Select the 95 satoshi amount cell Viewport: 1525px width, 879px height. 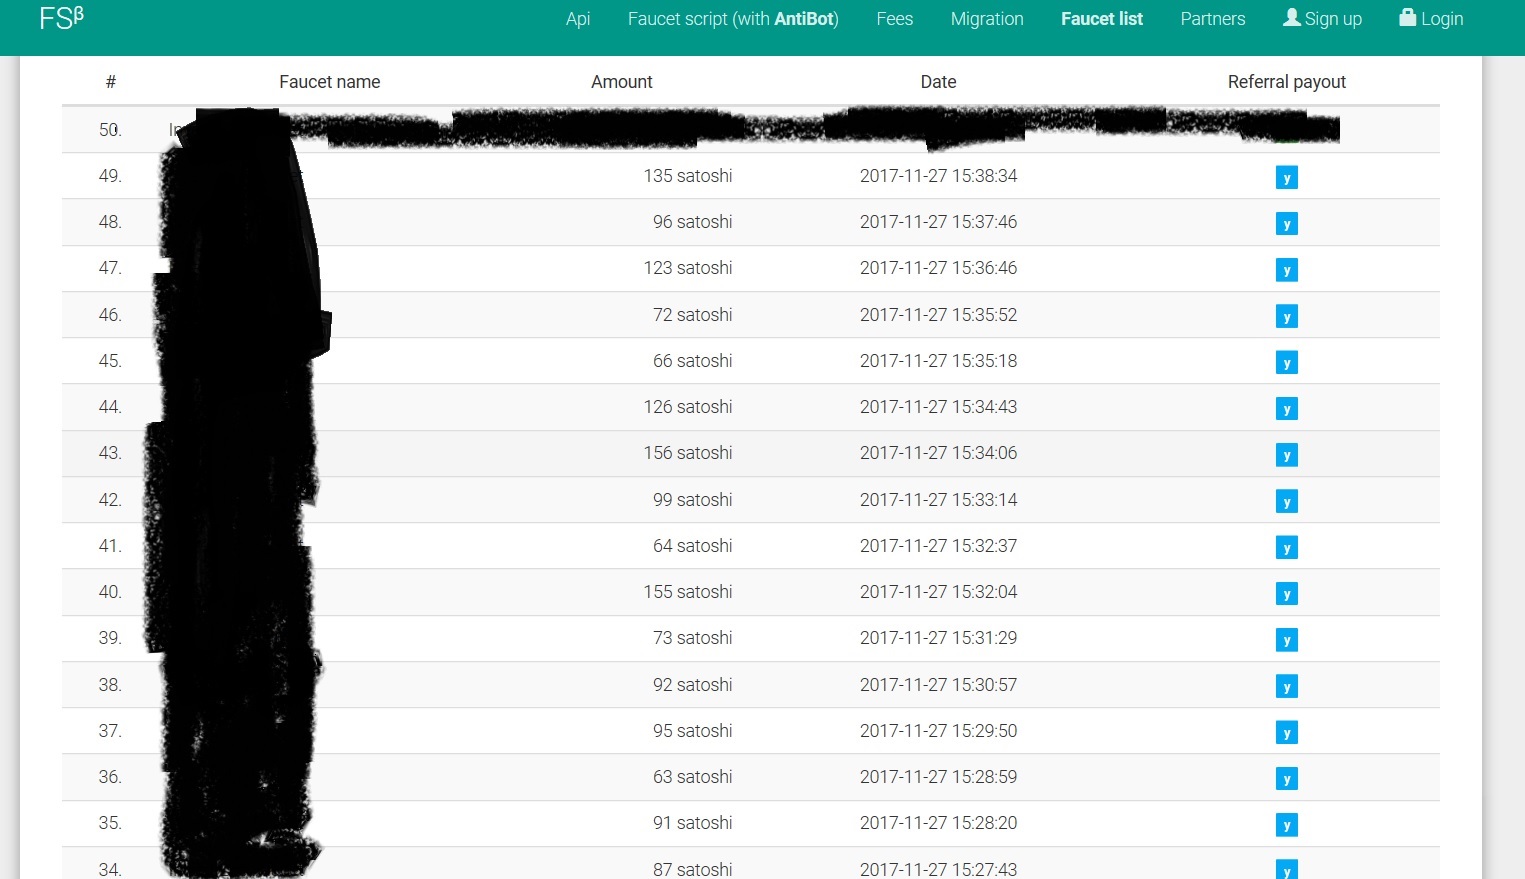pos(693,731)
